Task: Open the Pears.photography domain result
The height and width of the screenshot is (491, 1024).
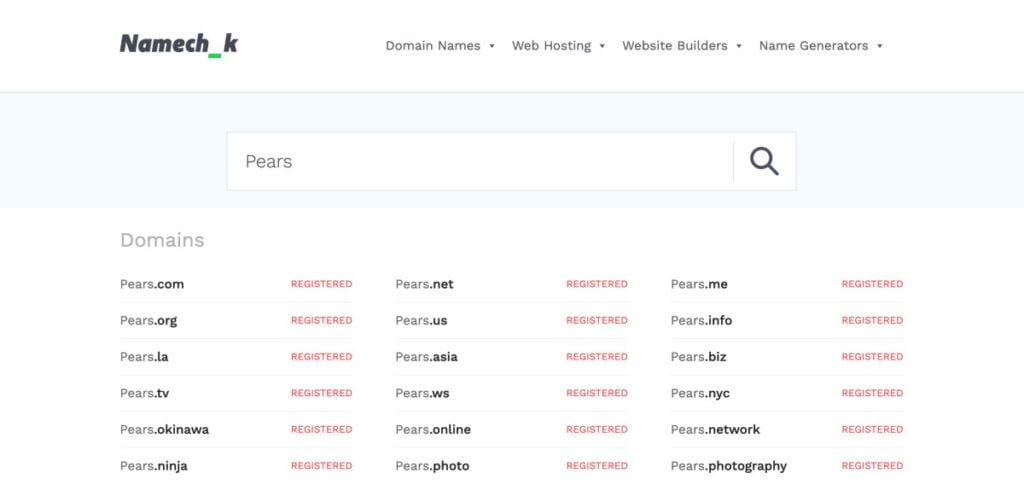Action: click(728, 466)
